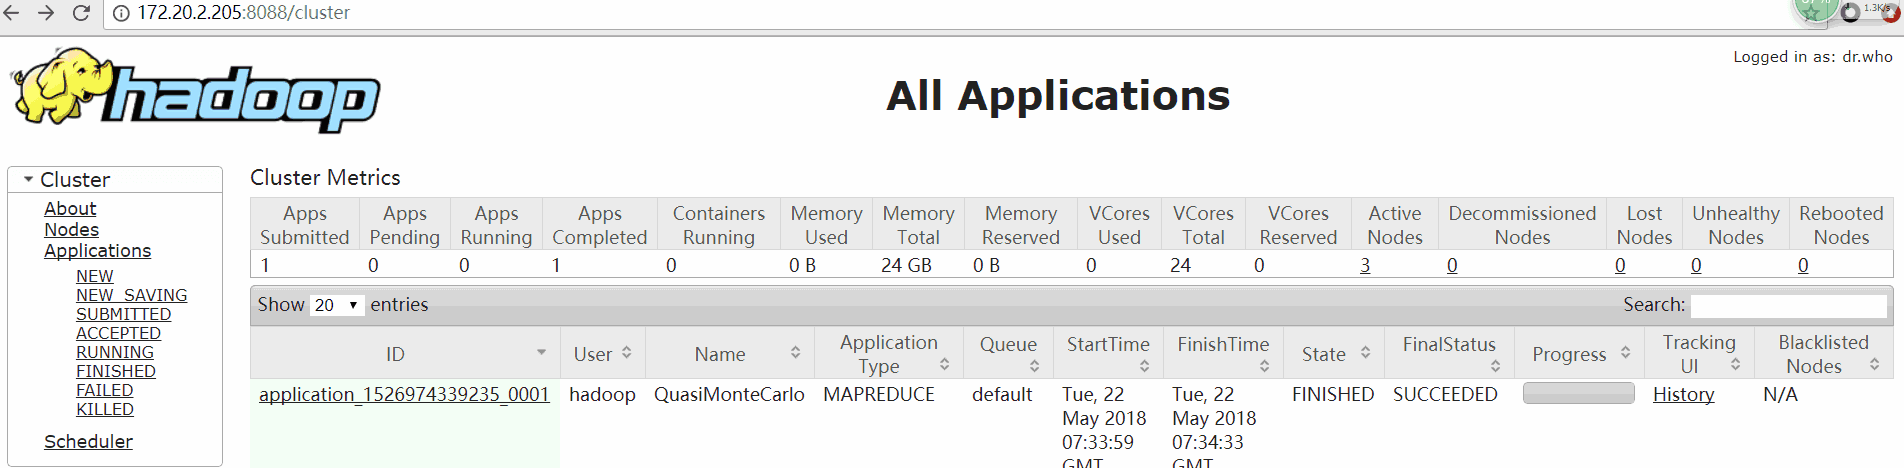This screenshot has height=468, width=1904.
Task: Filter applications by FAILED state
Action: [104, 390]
